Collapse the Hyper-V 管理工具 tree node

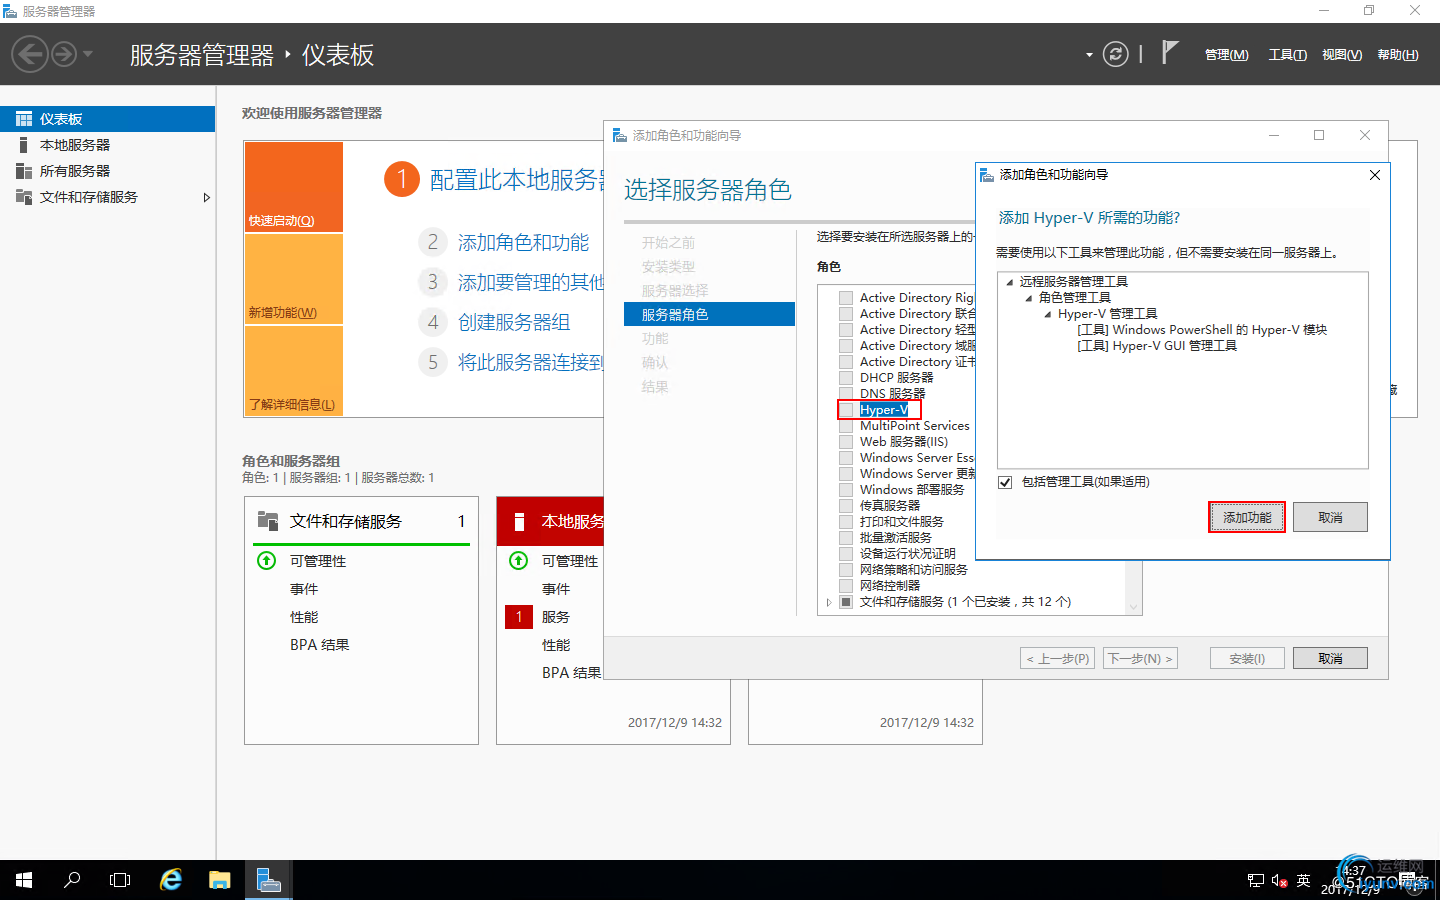pyautogui.click(x=1048, y=314)
